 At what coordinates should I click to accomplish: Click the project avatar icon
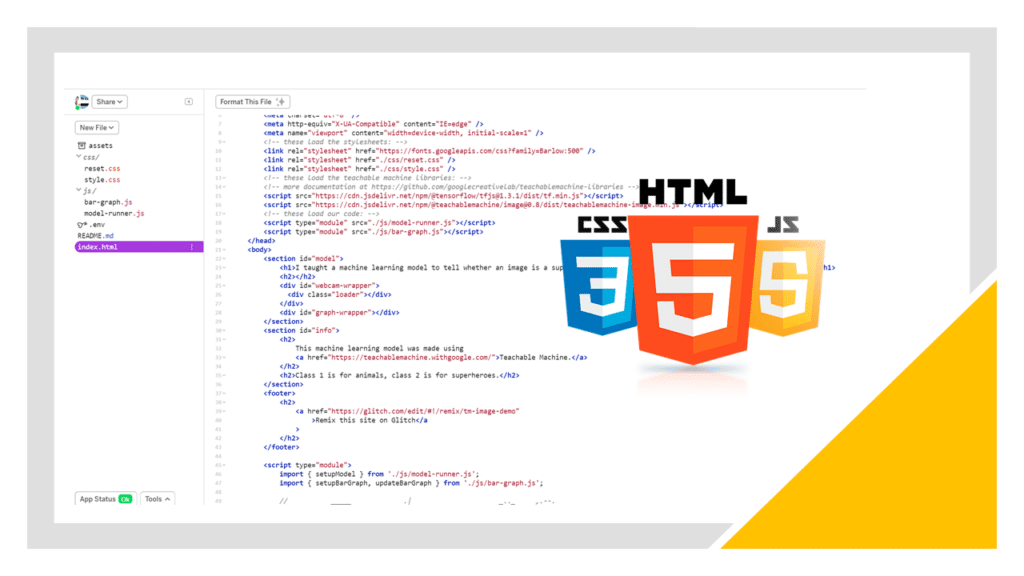pyautogui.click(x=80, y=101)
